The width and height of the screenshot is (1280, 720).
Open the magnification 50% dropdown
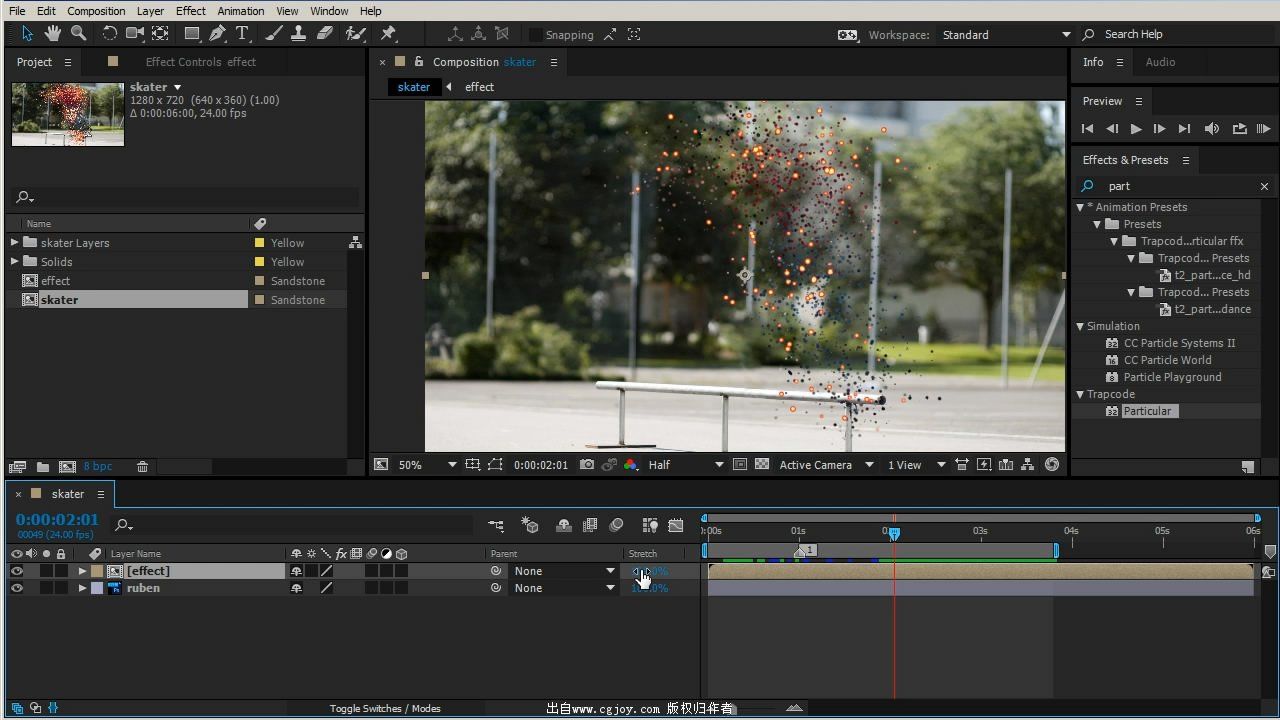tap(428, 465)
